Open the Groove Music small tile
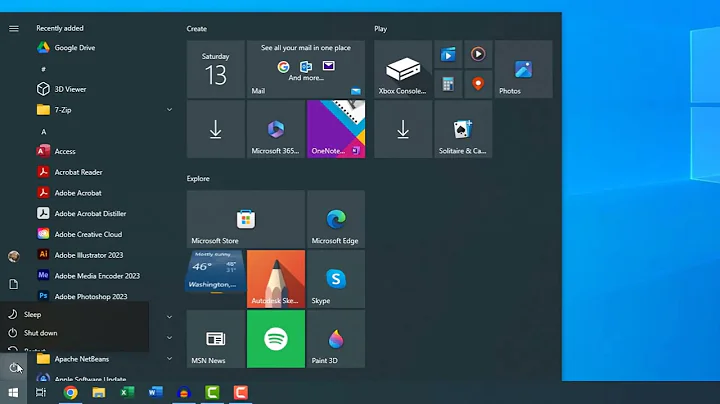This screenshot has height=404, width=720. tap(478, 55)
